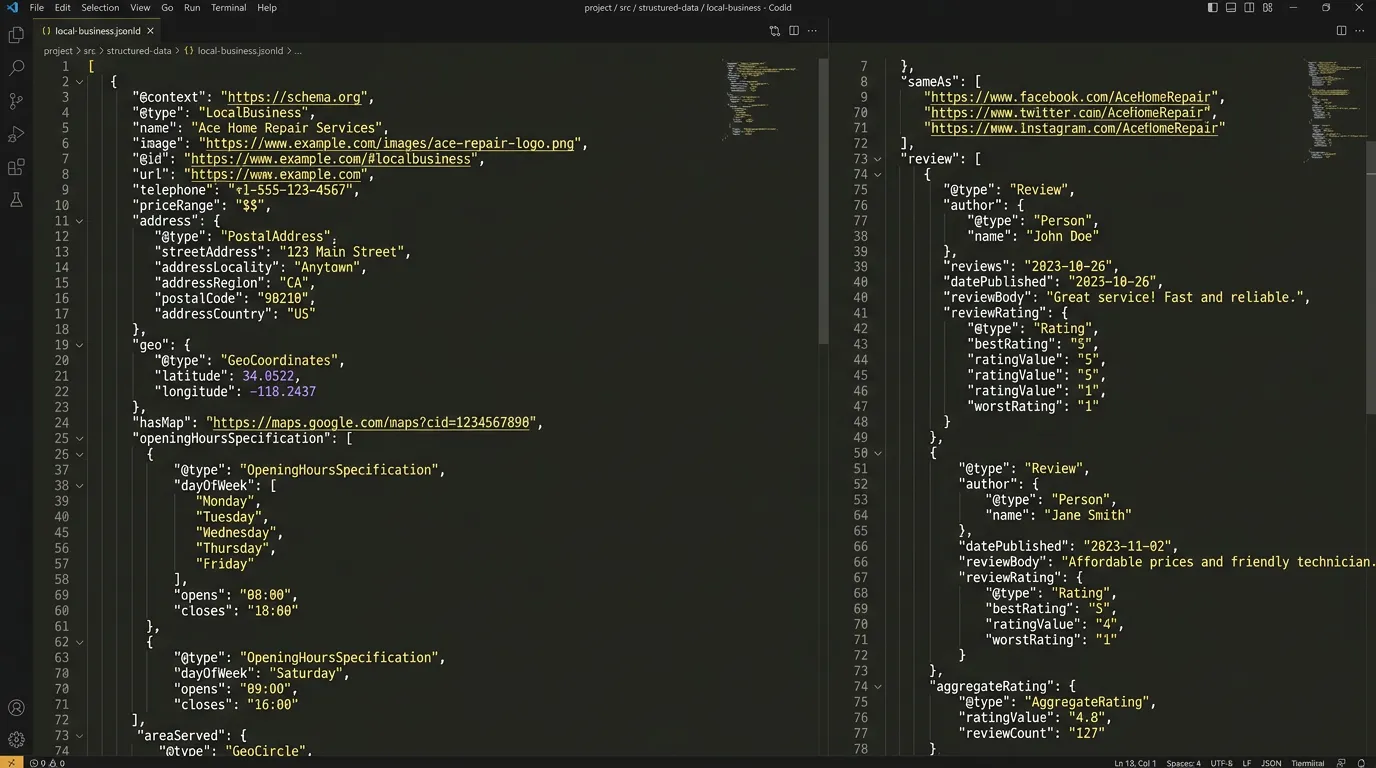
Task: Change the LF end-of-line sequence
Action: pyautogui.click(x=1247, y=763)
